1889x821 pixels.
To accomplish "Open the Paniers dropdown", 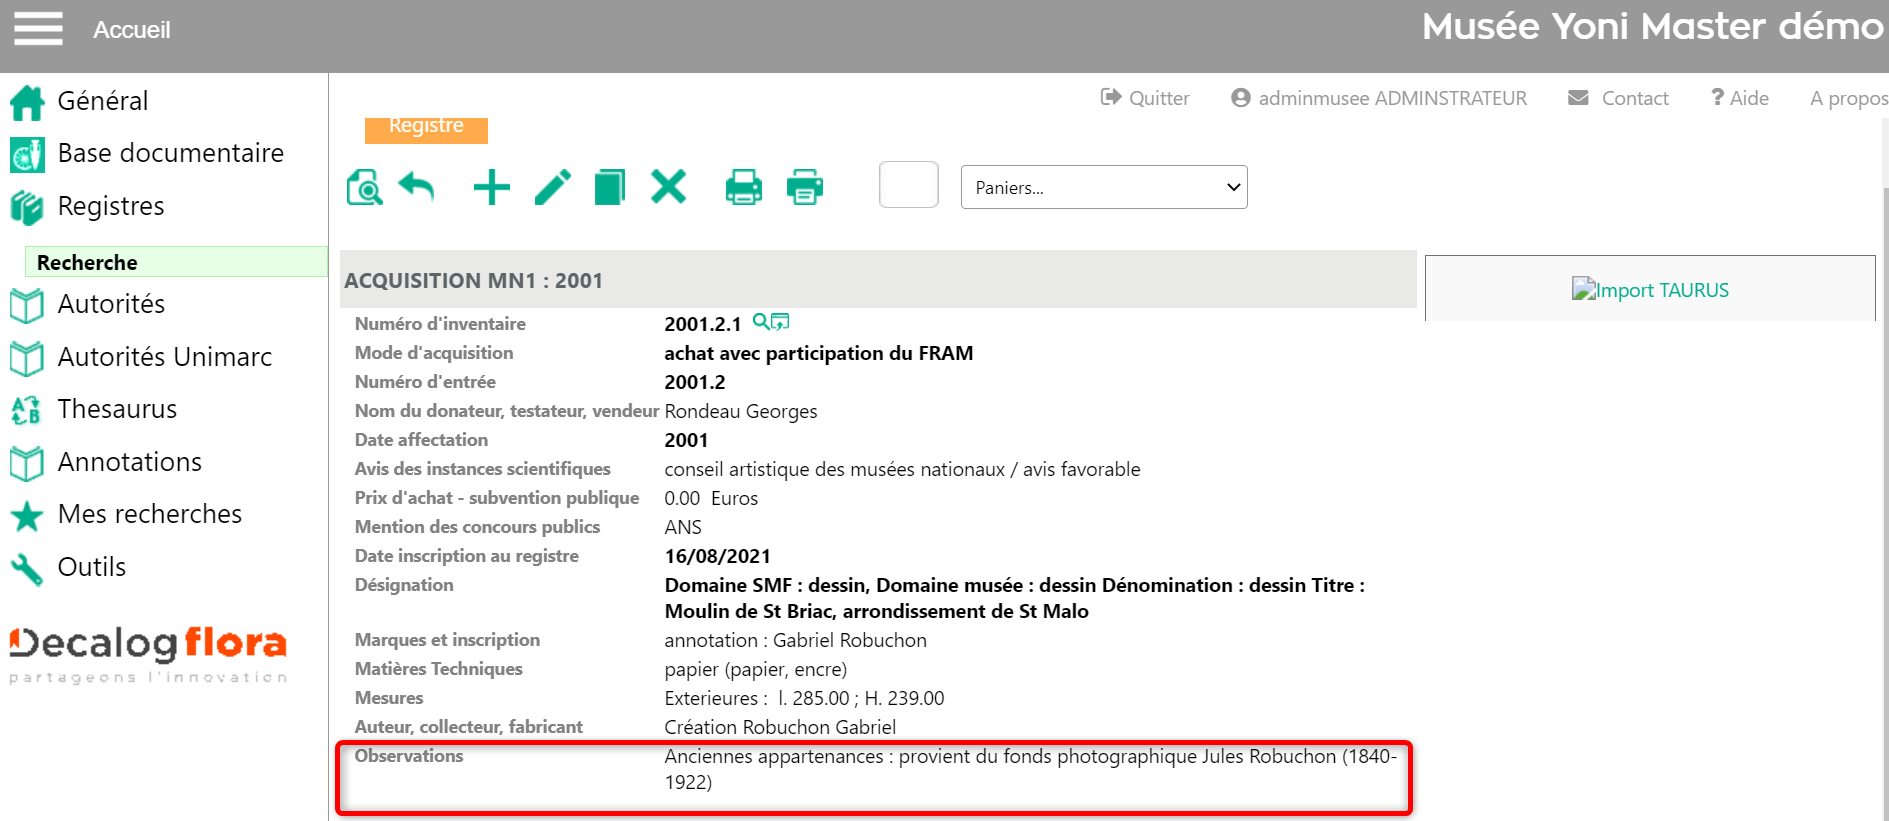I will click(x=1103, y=187).
